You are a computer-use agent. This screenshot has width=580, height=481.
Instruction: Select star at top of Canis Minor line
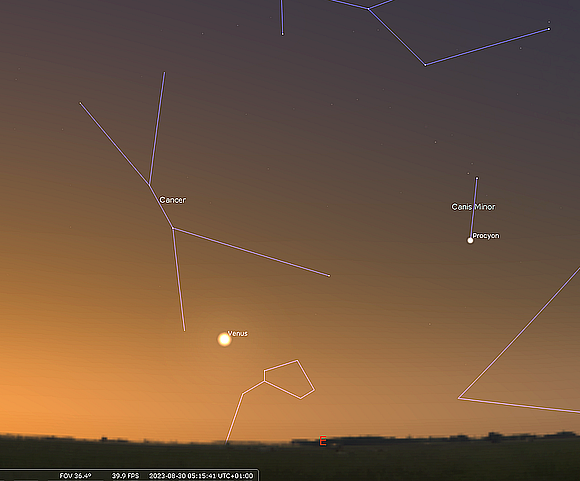point(477,178)
